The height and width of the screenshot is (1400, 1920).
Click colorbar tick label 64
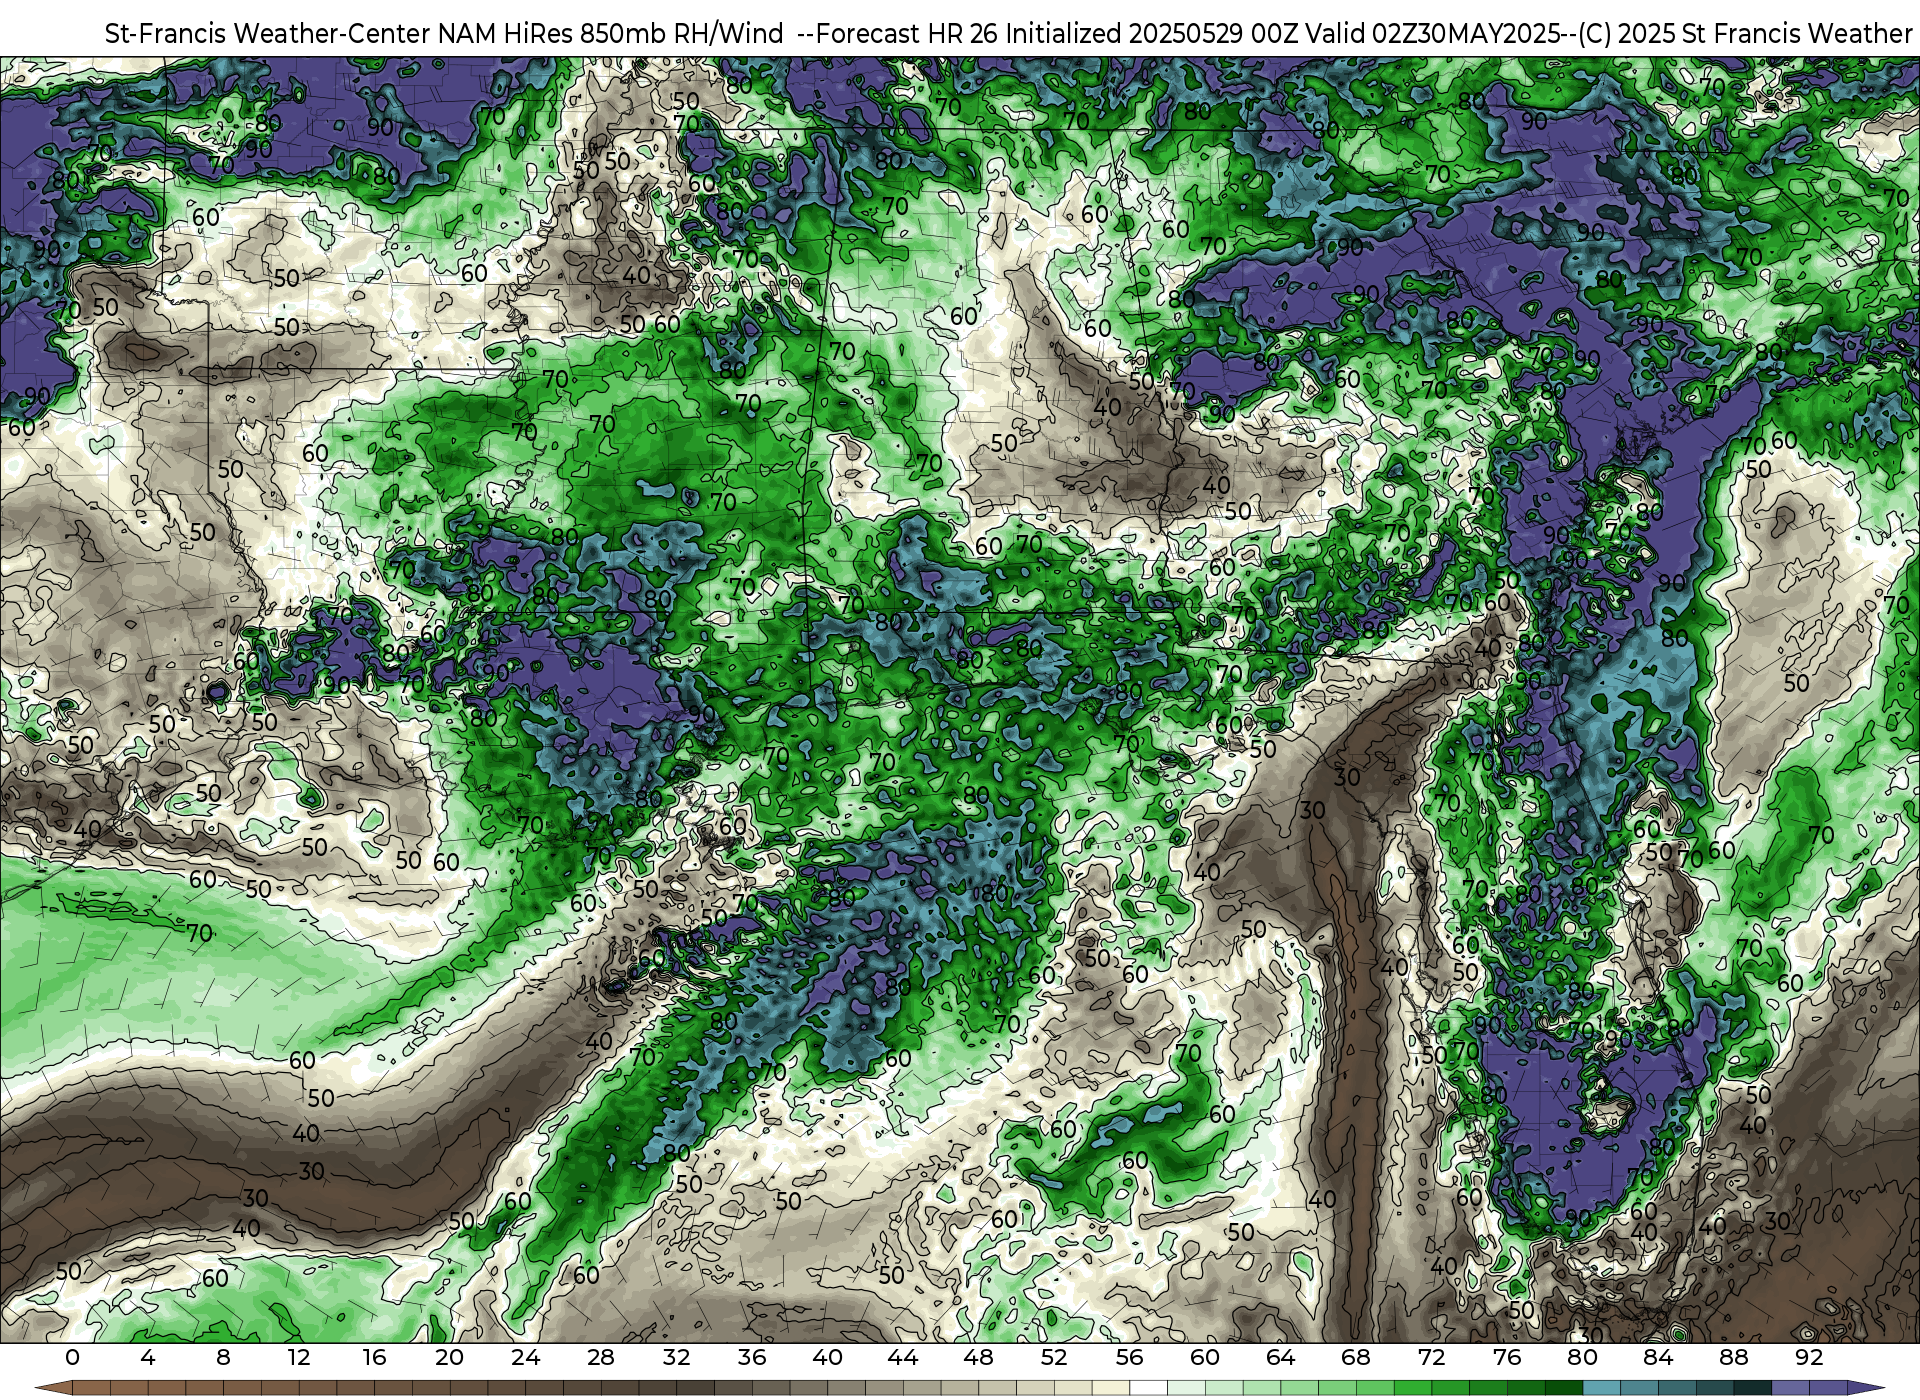1280,1357
